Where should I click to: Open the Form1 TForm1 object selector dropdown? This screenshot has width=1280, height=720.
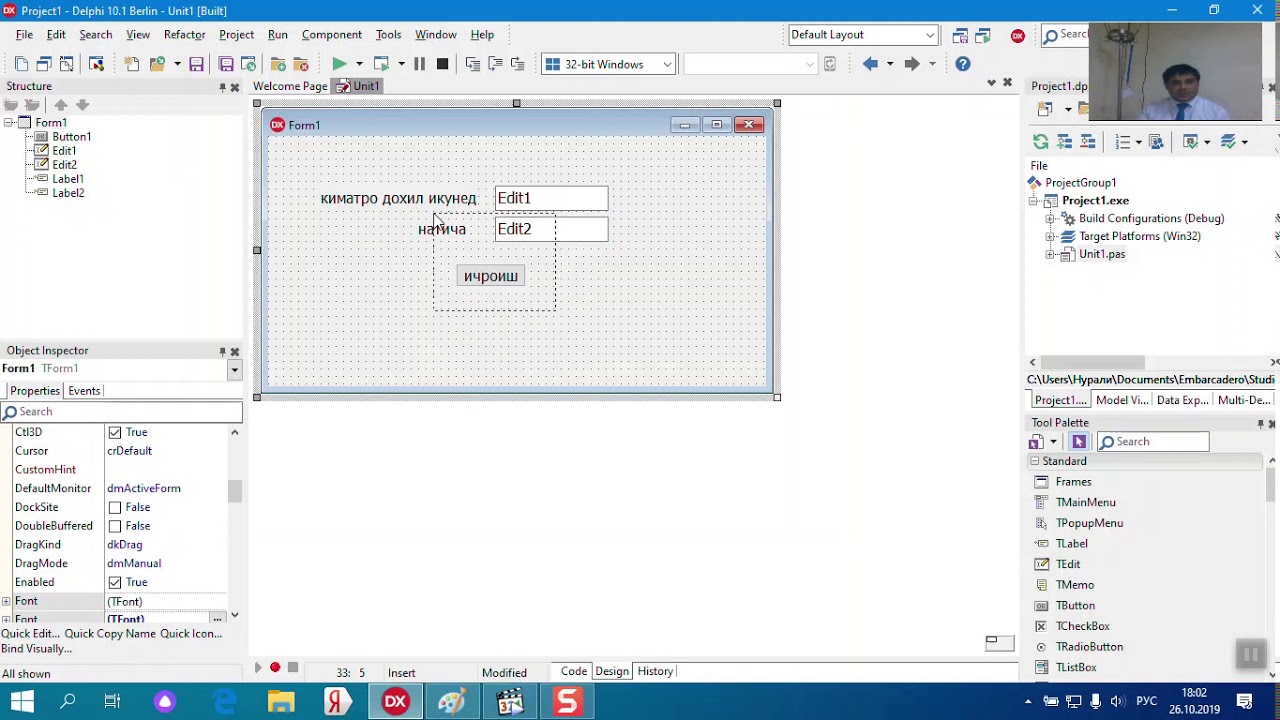point(234,369)
